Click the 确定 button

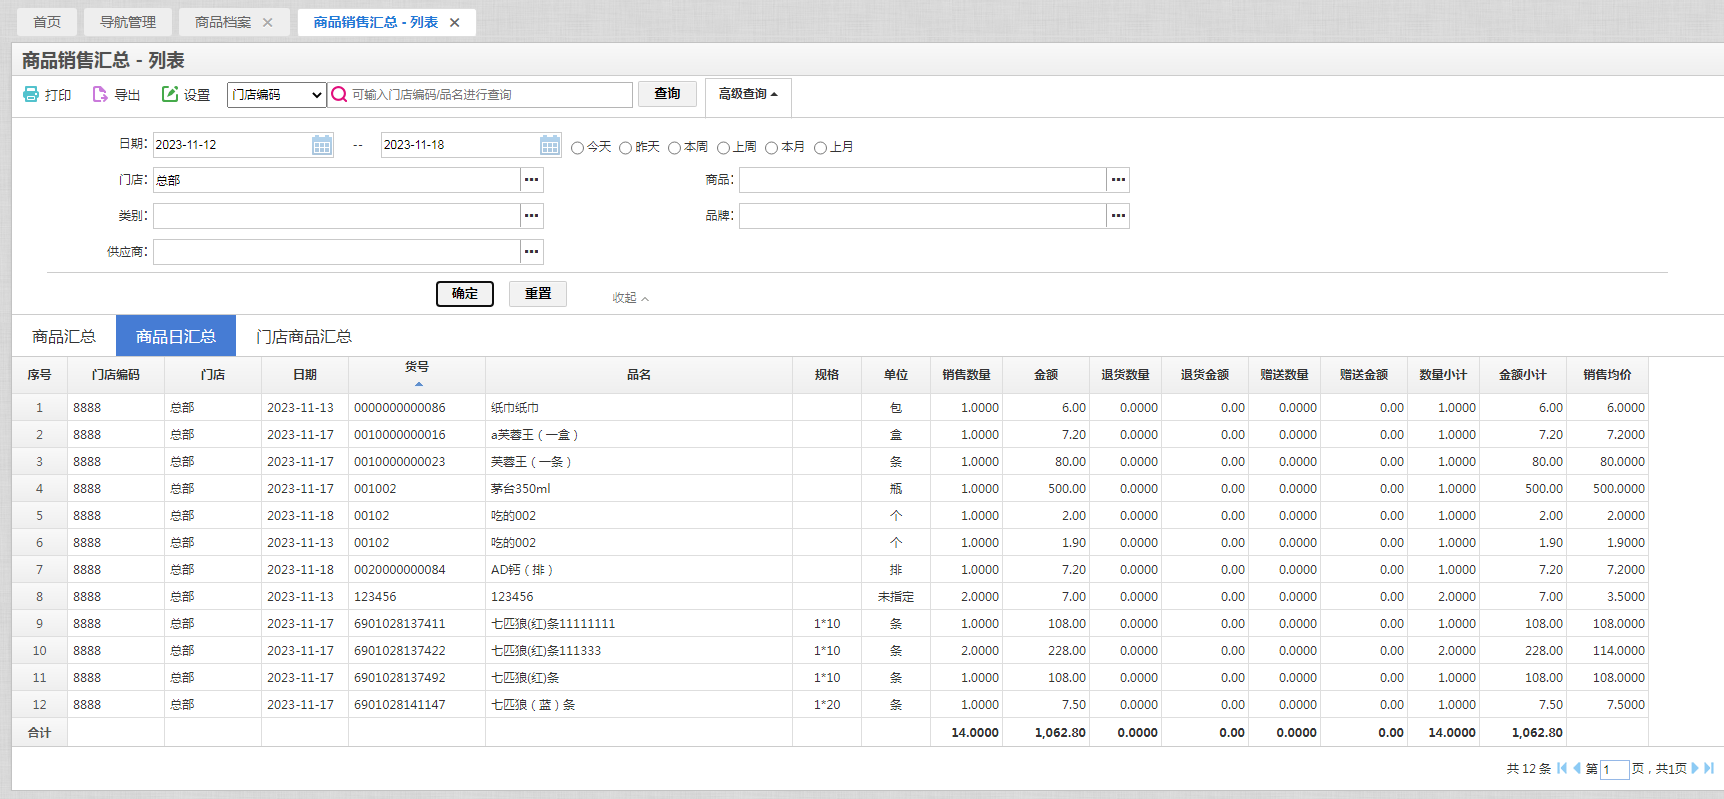point(465,294)
